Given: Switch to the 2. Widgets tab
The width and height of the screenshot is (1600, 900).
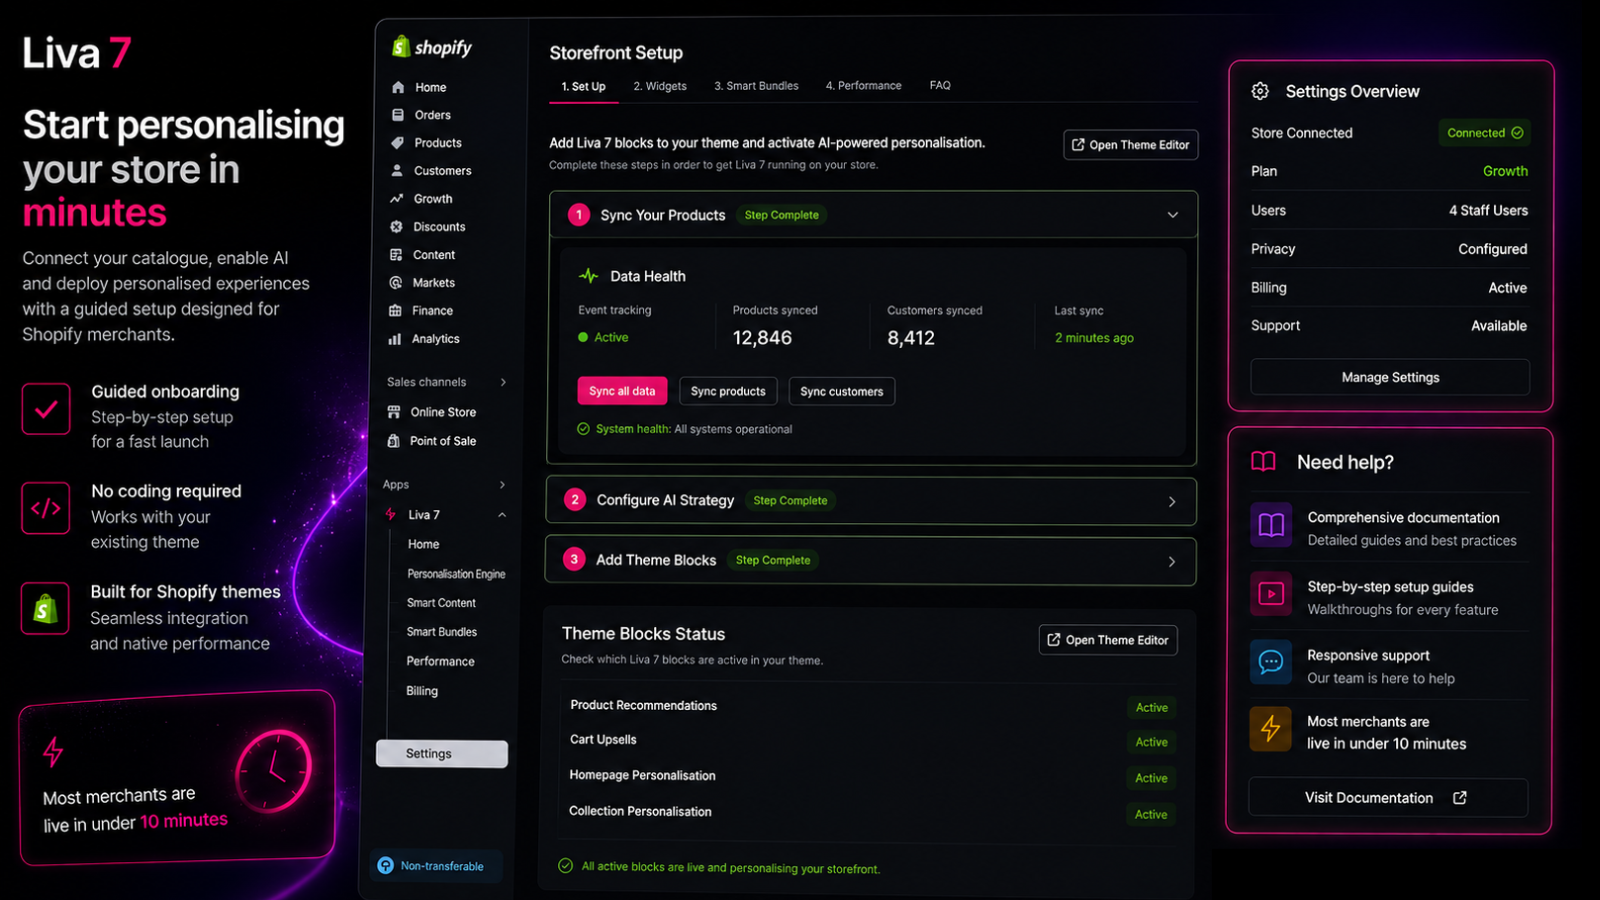Looking at the screenshot, I should pos(660,86).
